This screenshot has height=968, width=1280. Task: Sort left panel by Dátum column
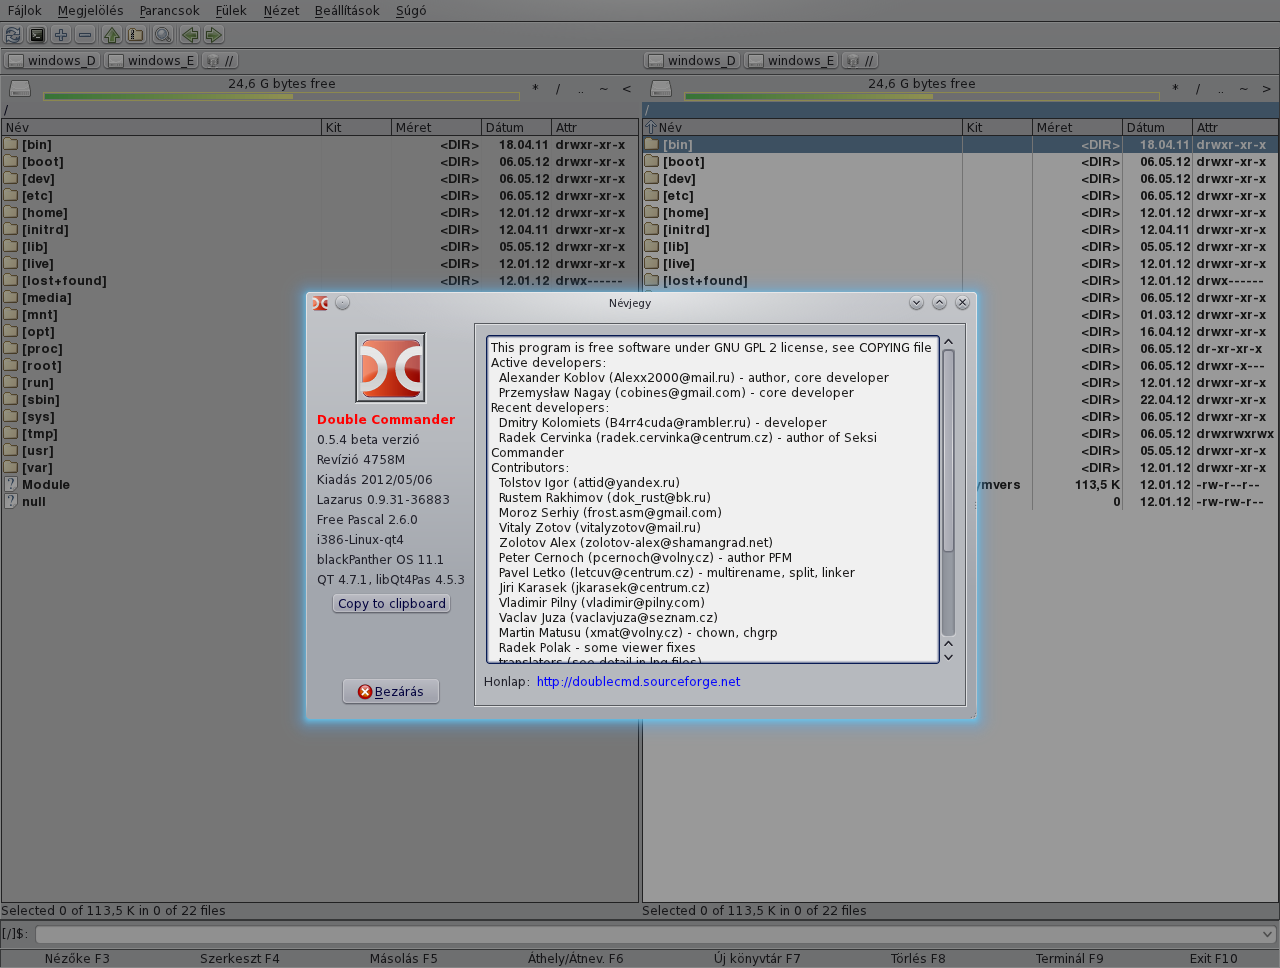coord(516,127)
